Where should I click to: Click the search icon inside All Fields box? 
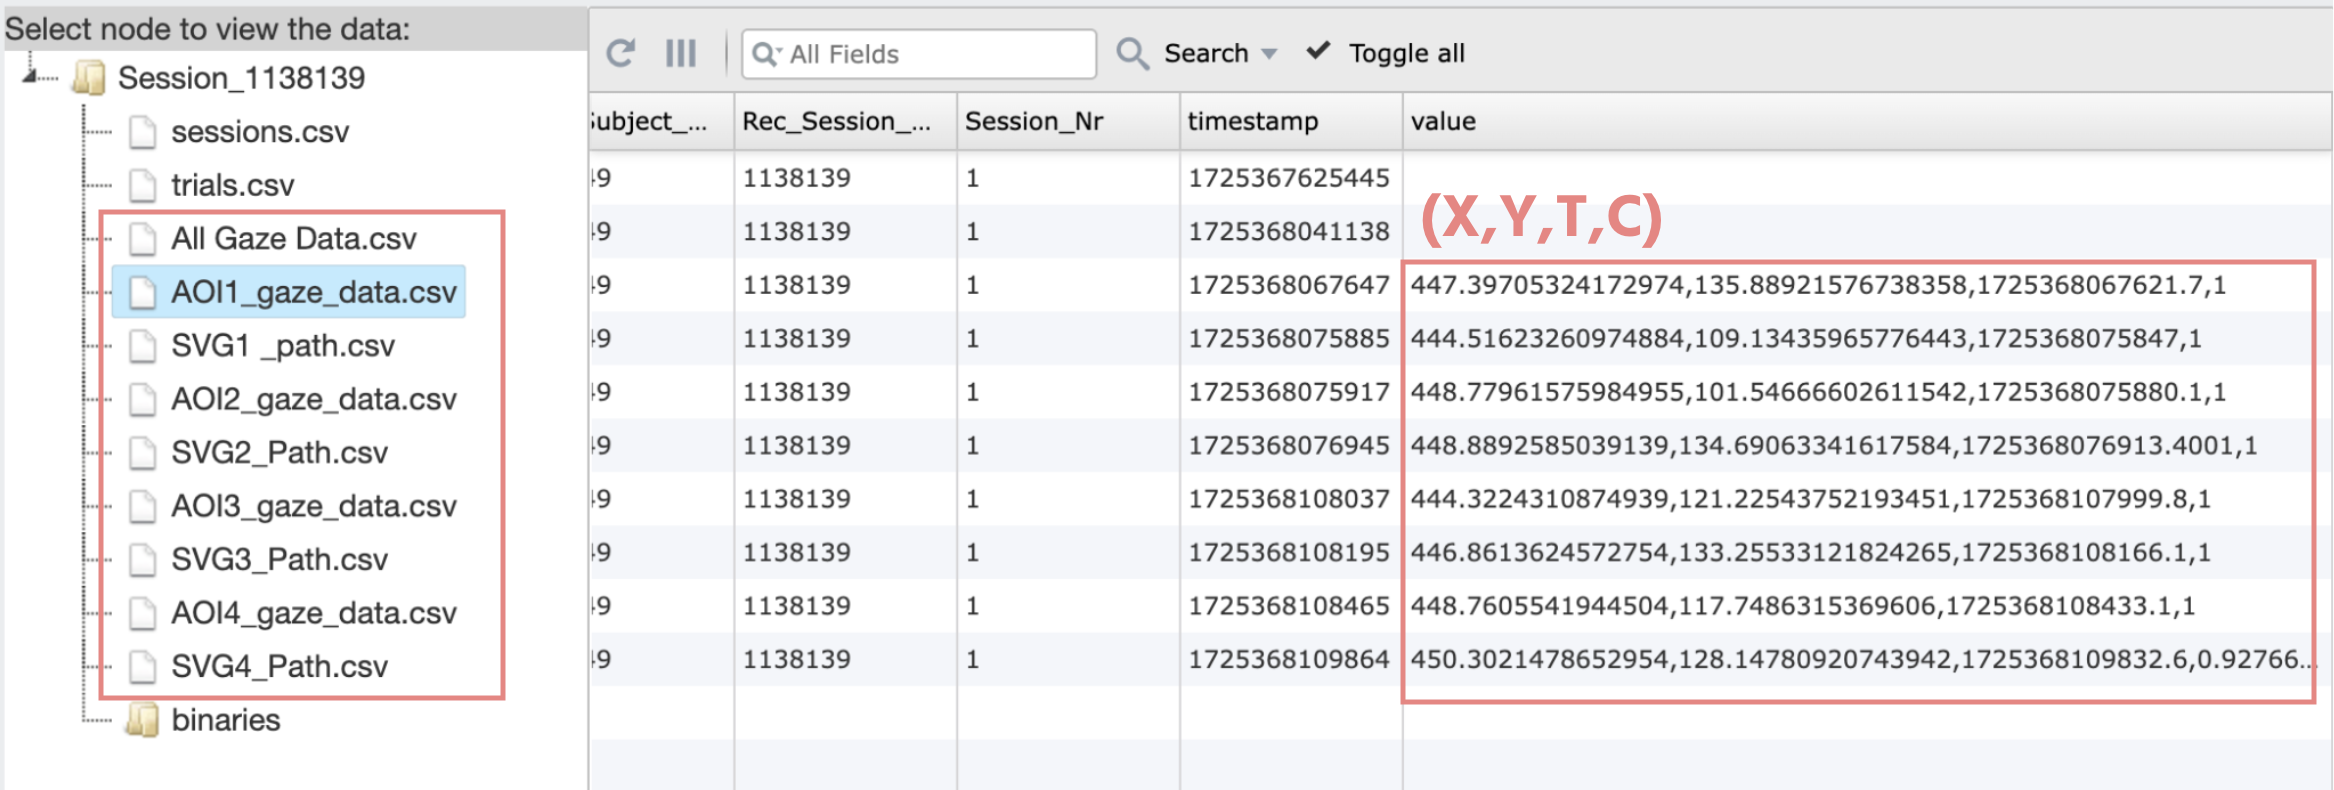[766, 54]
